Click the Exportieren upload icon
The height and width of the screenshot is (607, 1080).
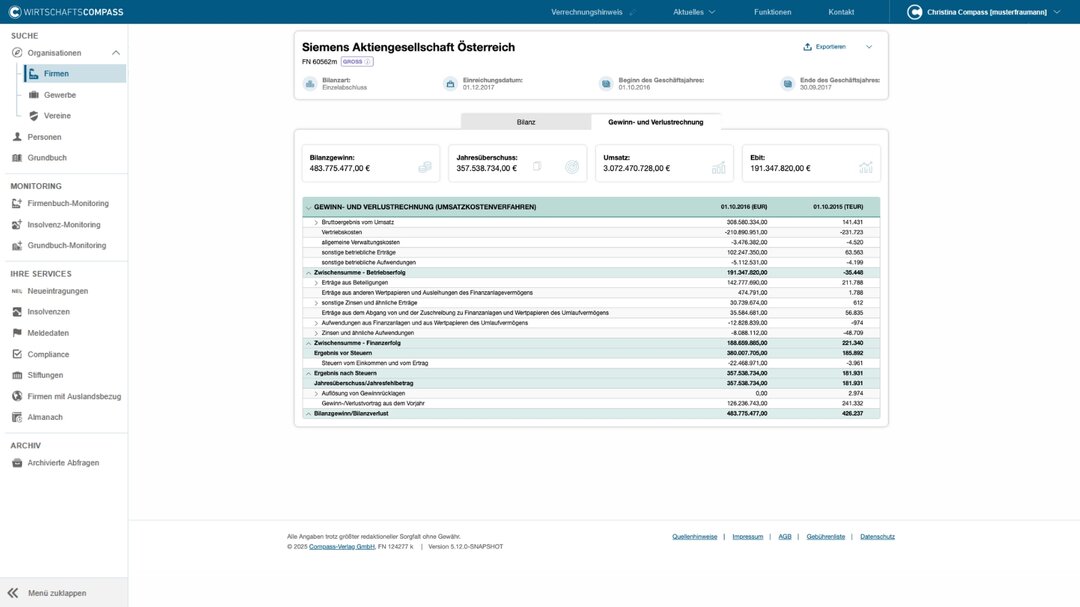pos(807,47)
